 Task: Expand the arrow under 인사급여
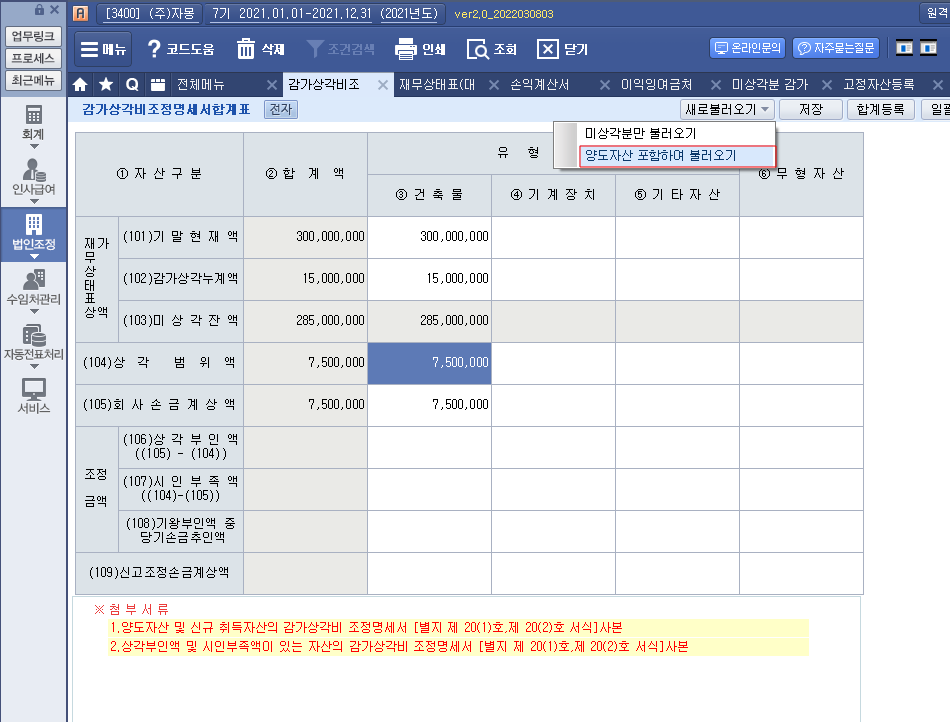pos(34,202)
